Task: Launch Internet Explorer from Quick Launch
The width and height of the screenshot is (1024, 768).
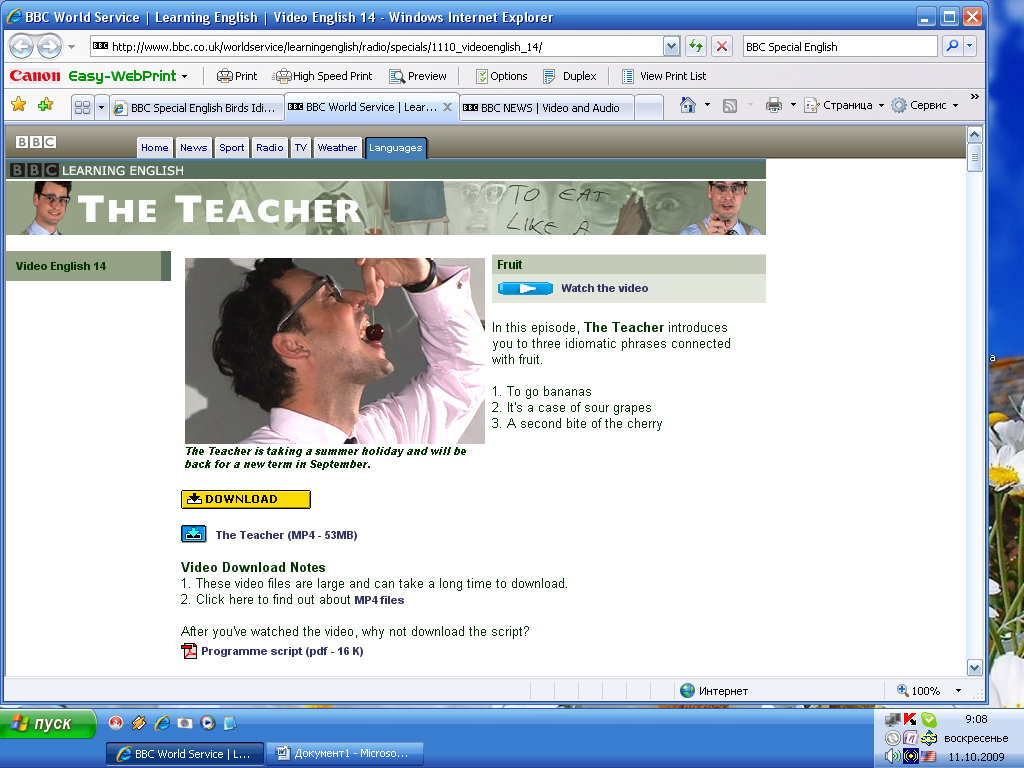Action: tap(162, 723)
